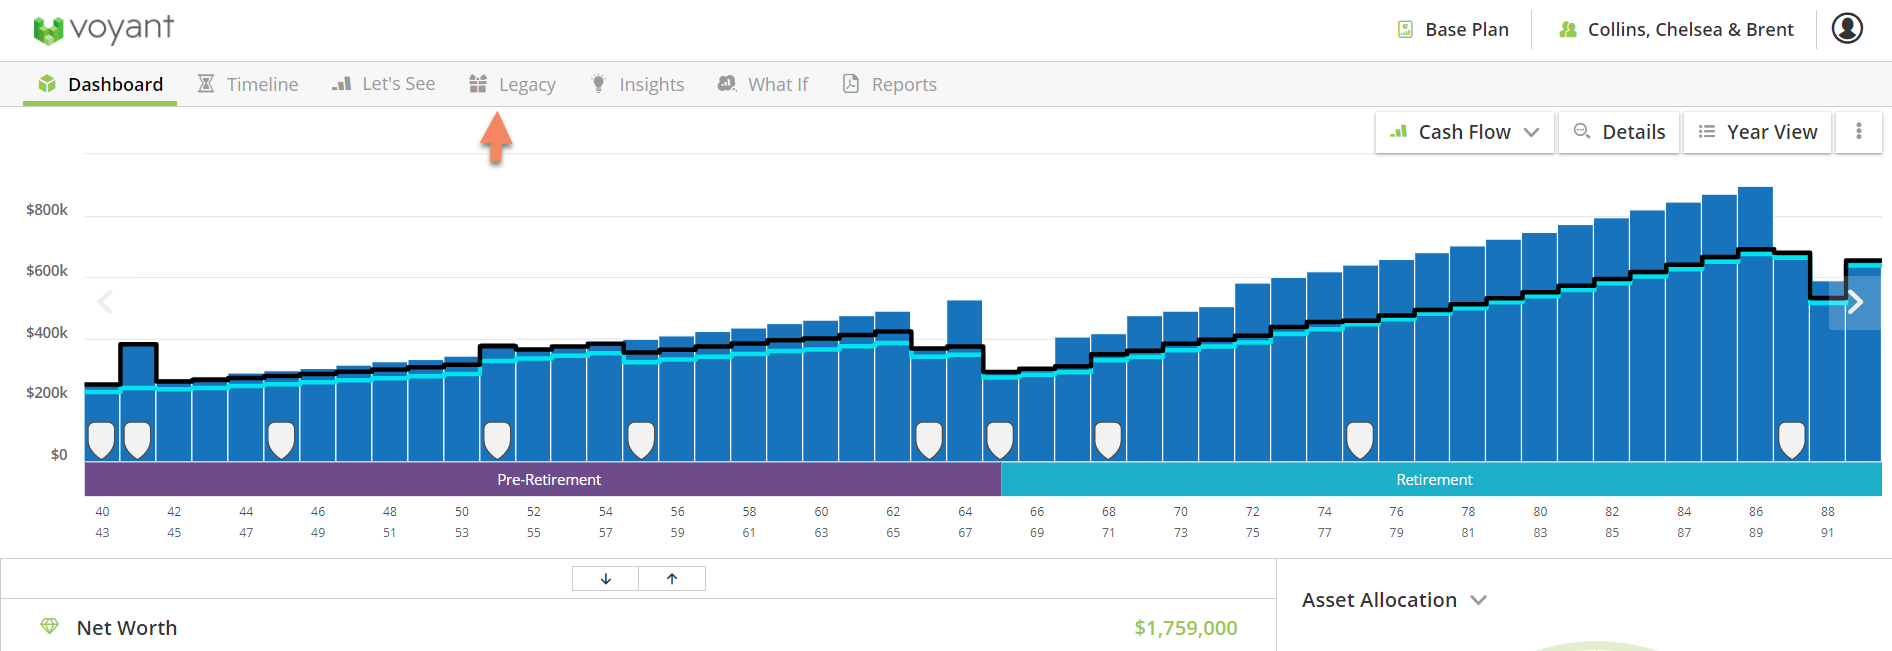Open the Base Plan selector
The height and width of the screenshot is (651, 1892).
tap(1453, 30)
